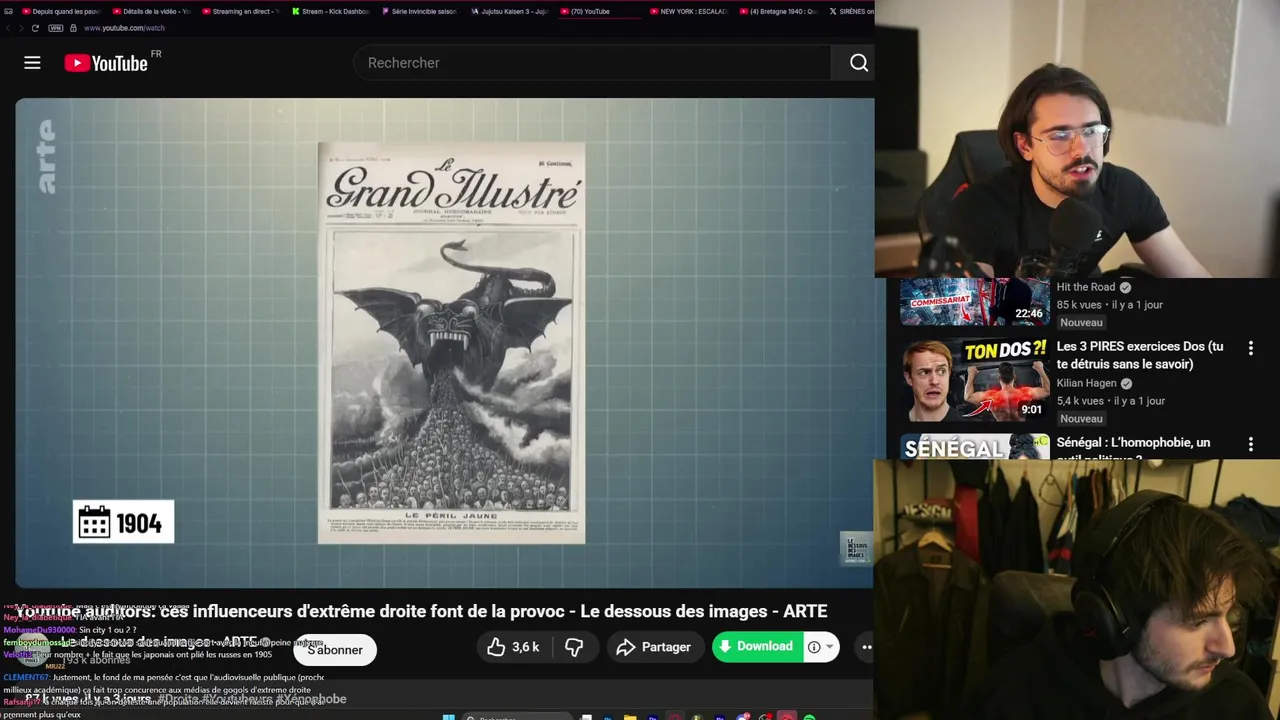
Task: Click the Partager share button
Action: (654, 647)
